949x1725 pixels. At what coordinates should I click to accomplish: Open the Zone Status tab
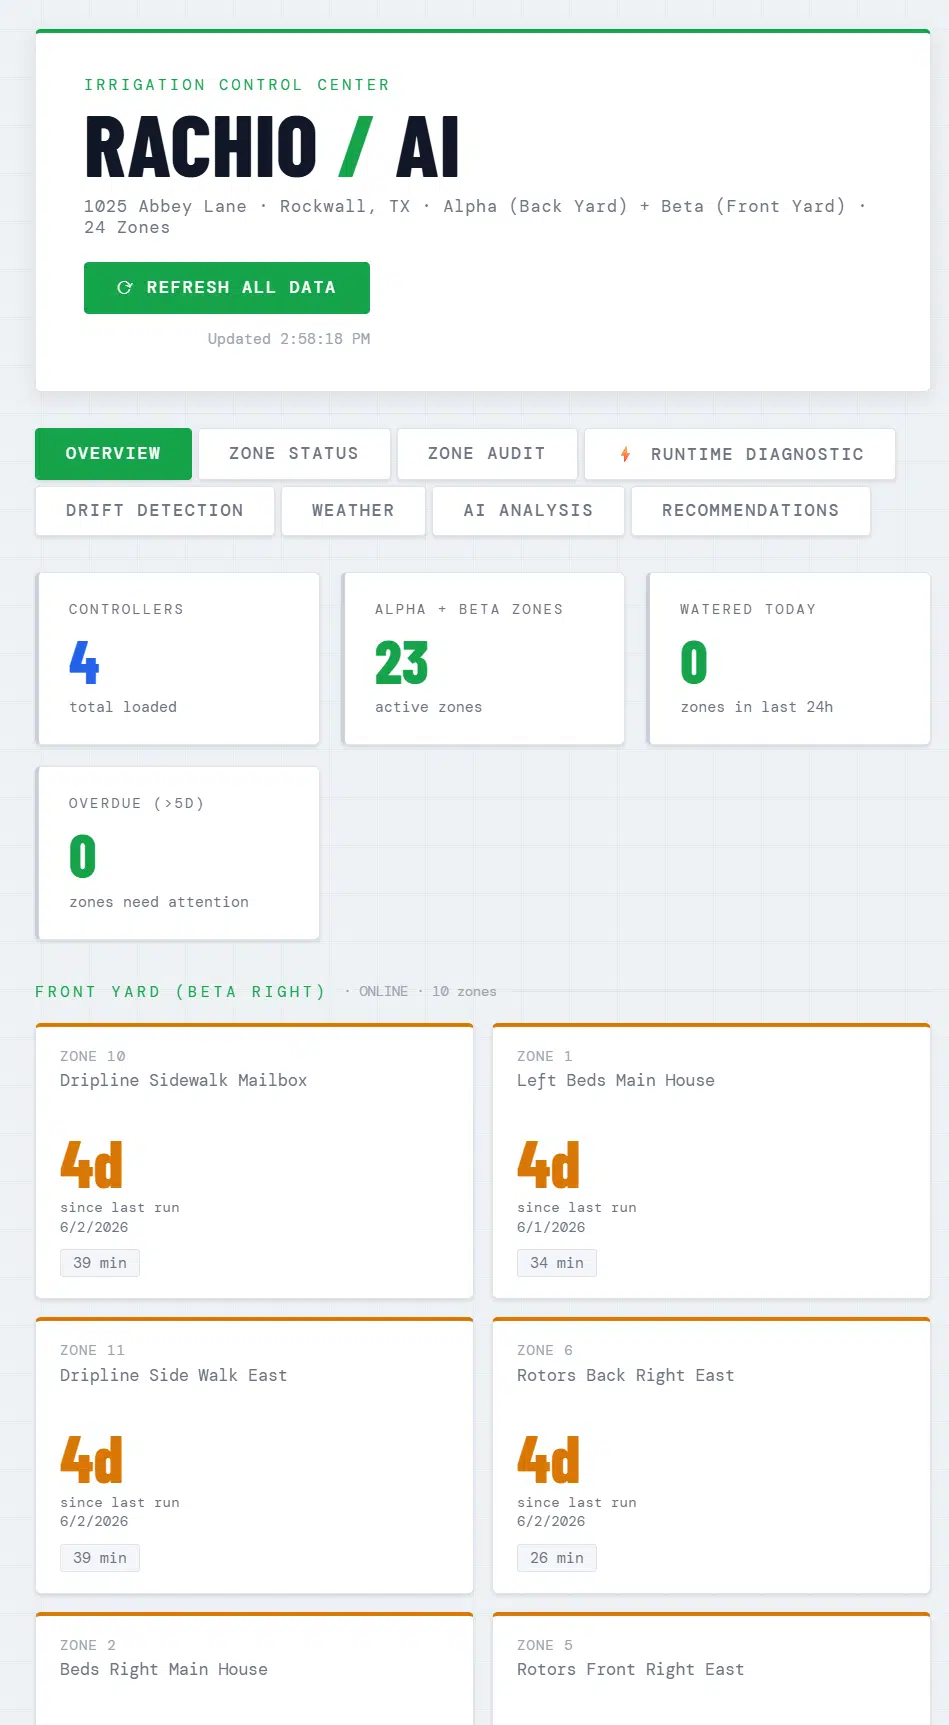[x=294, y=454]
